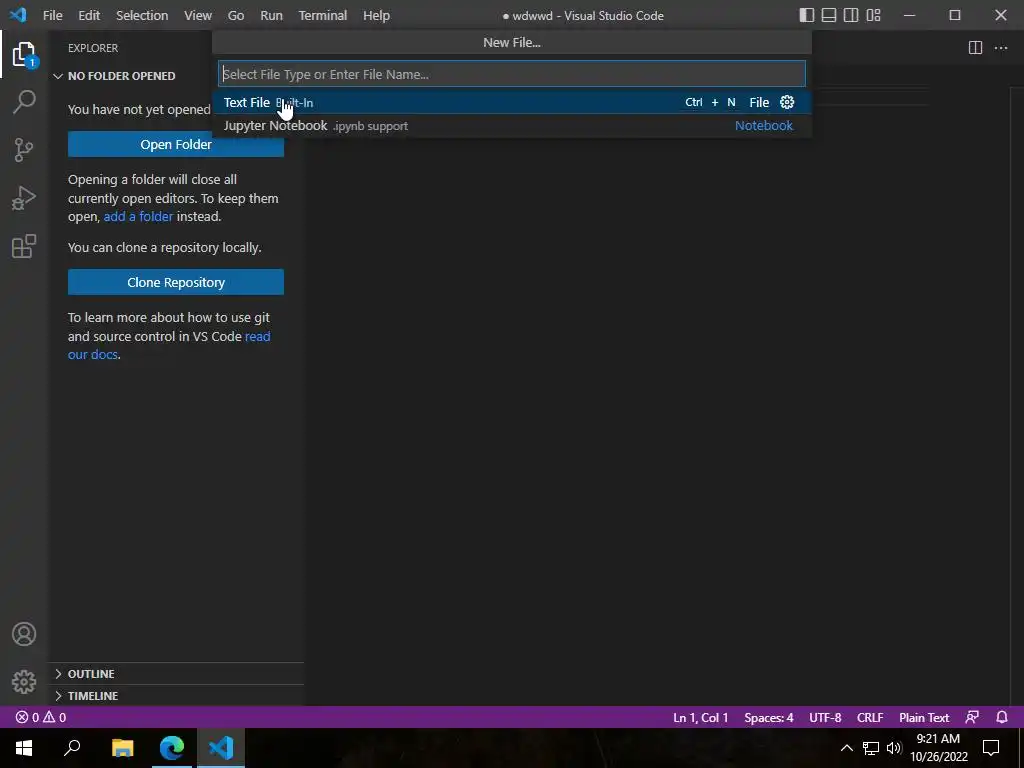
Task: Open the Help menu
Action: pyautogui.click(x=376, y=15)
